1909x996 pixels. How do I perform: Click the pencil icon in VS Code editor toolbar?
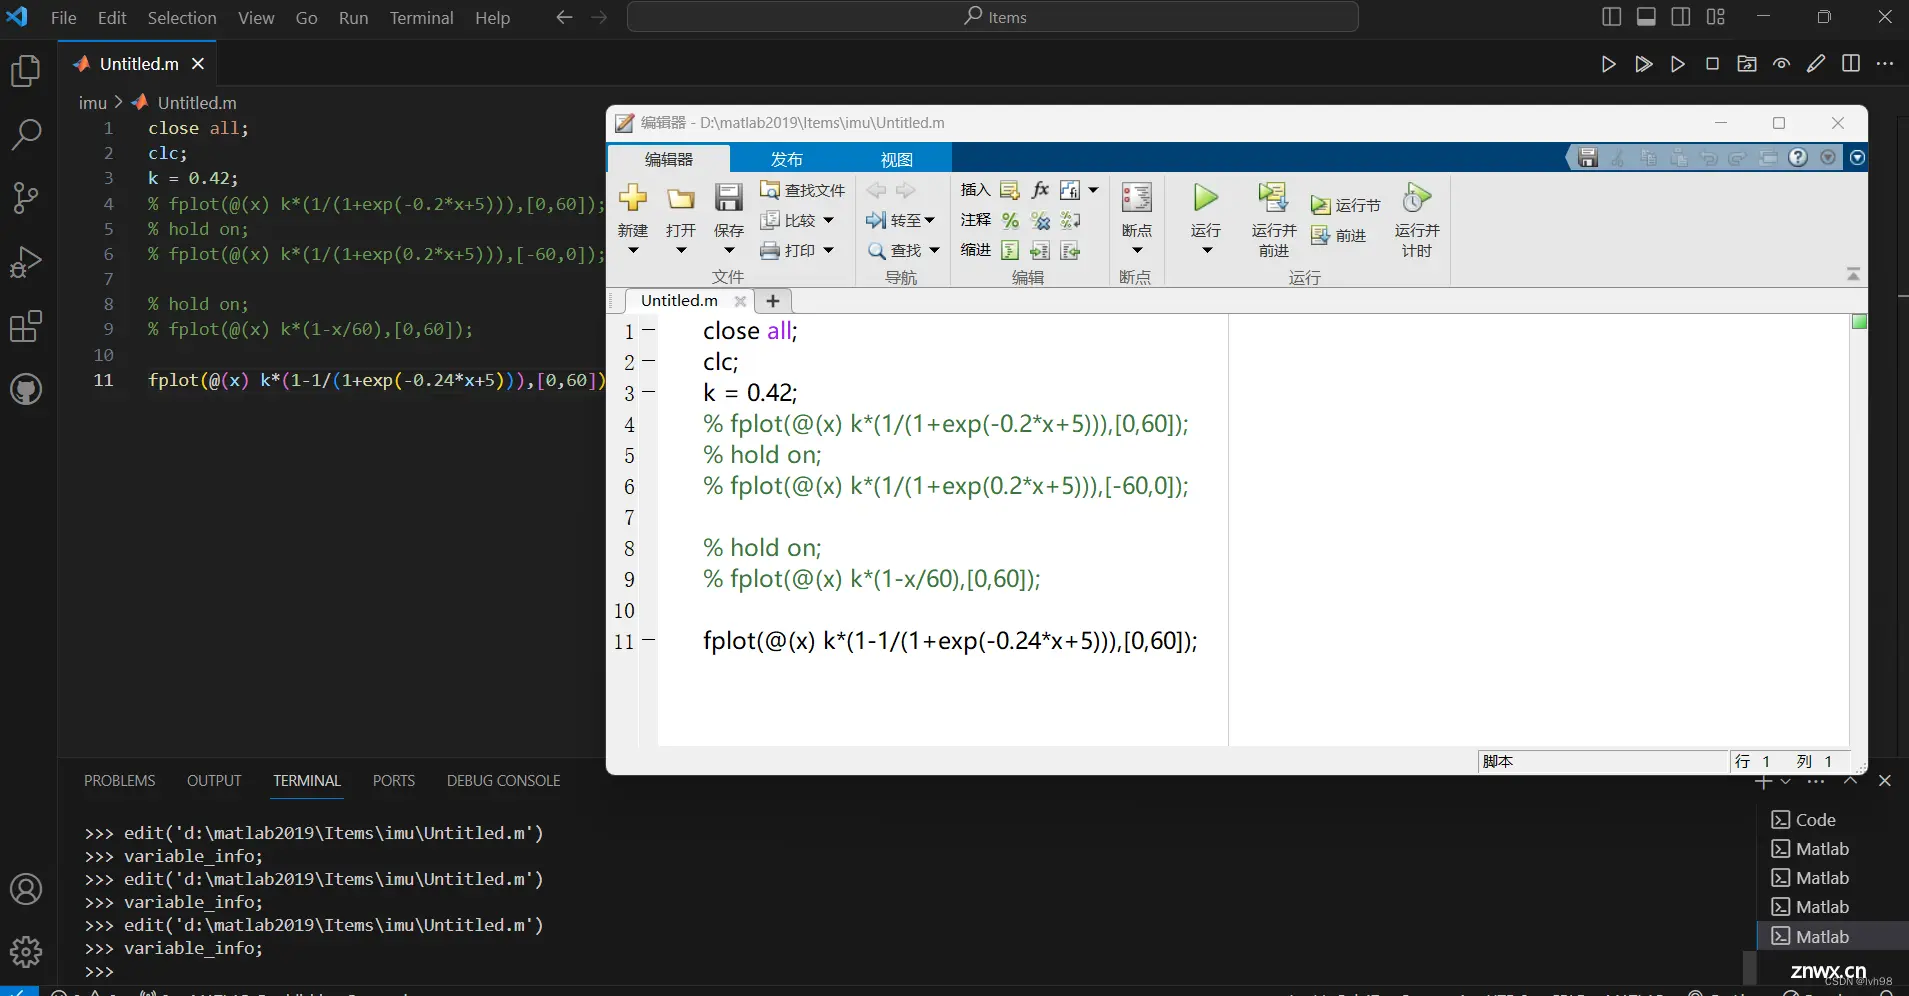[1816, 64]
